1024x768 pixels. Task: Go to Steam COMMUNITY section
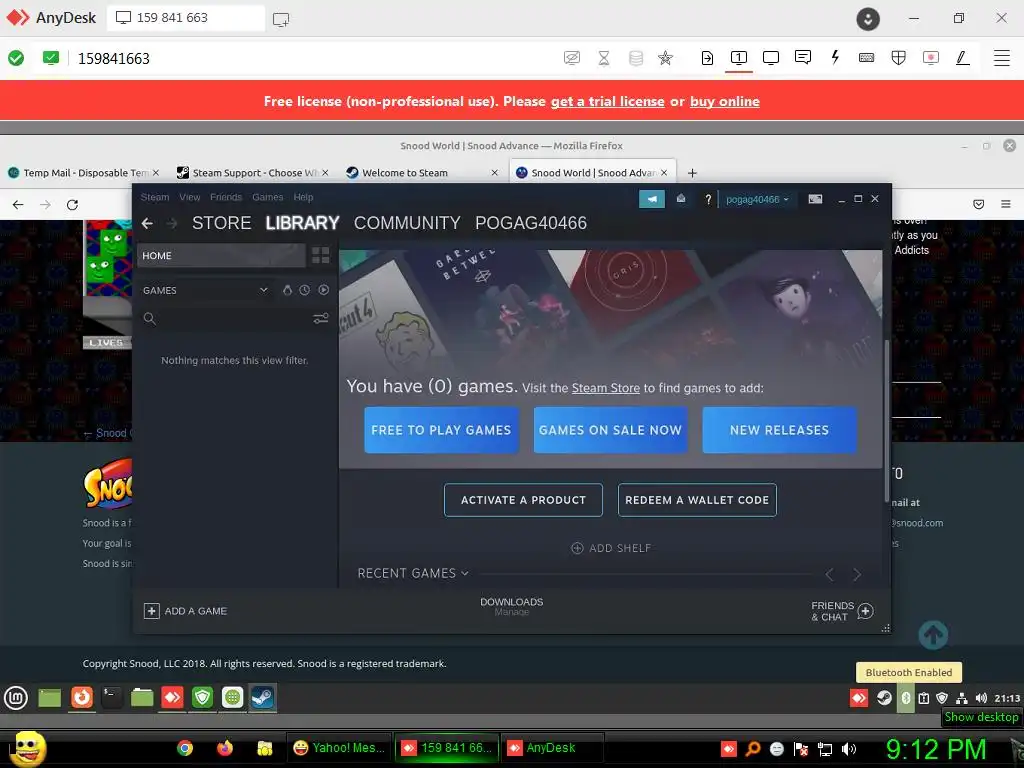tap(407, 223)
